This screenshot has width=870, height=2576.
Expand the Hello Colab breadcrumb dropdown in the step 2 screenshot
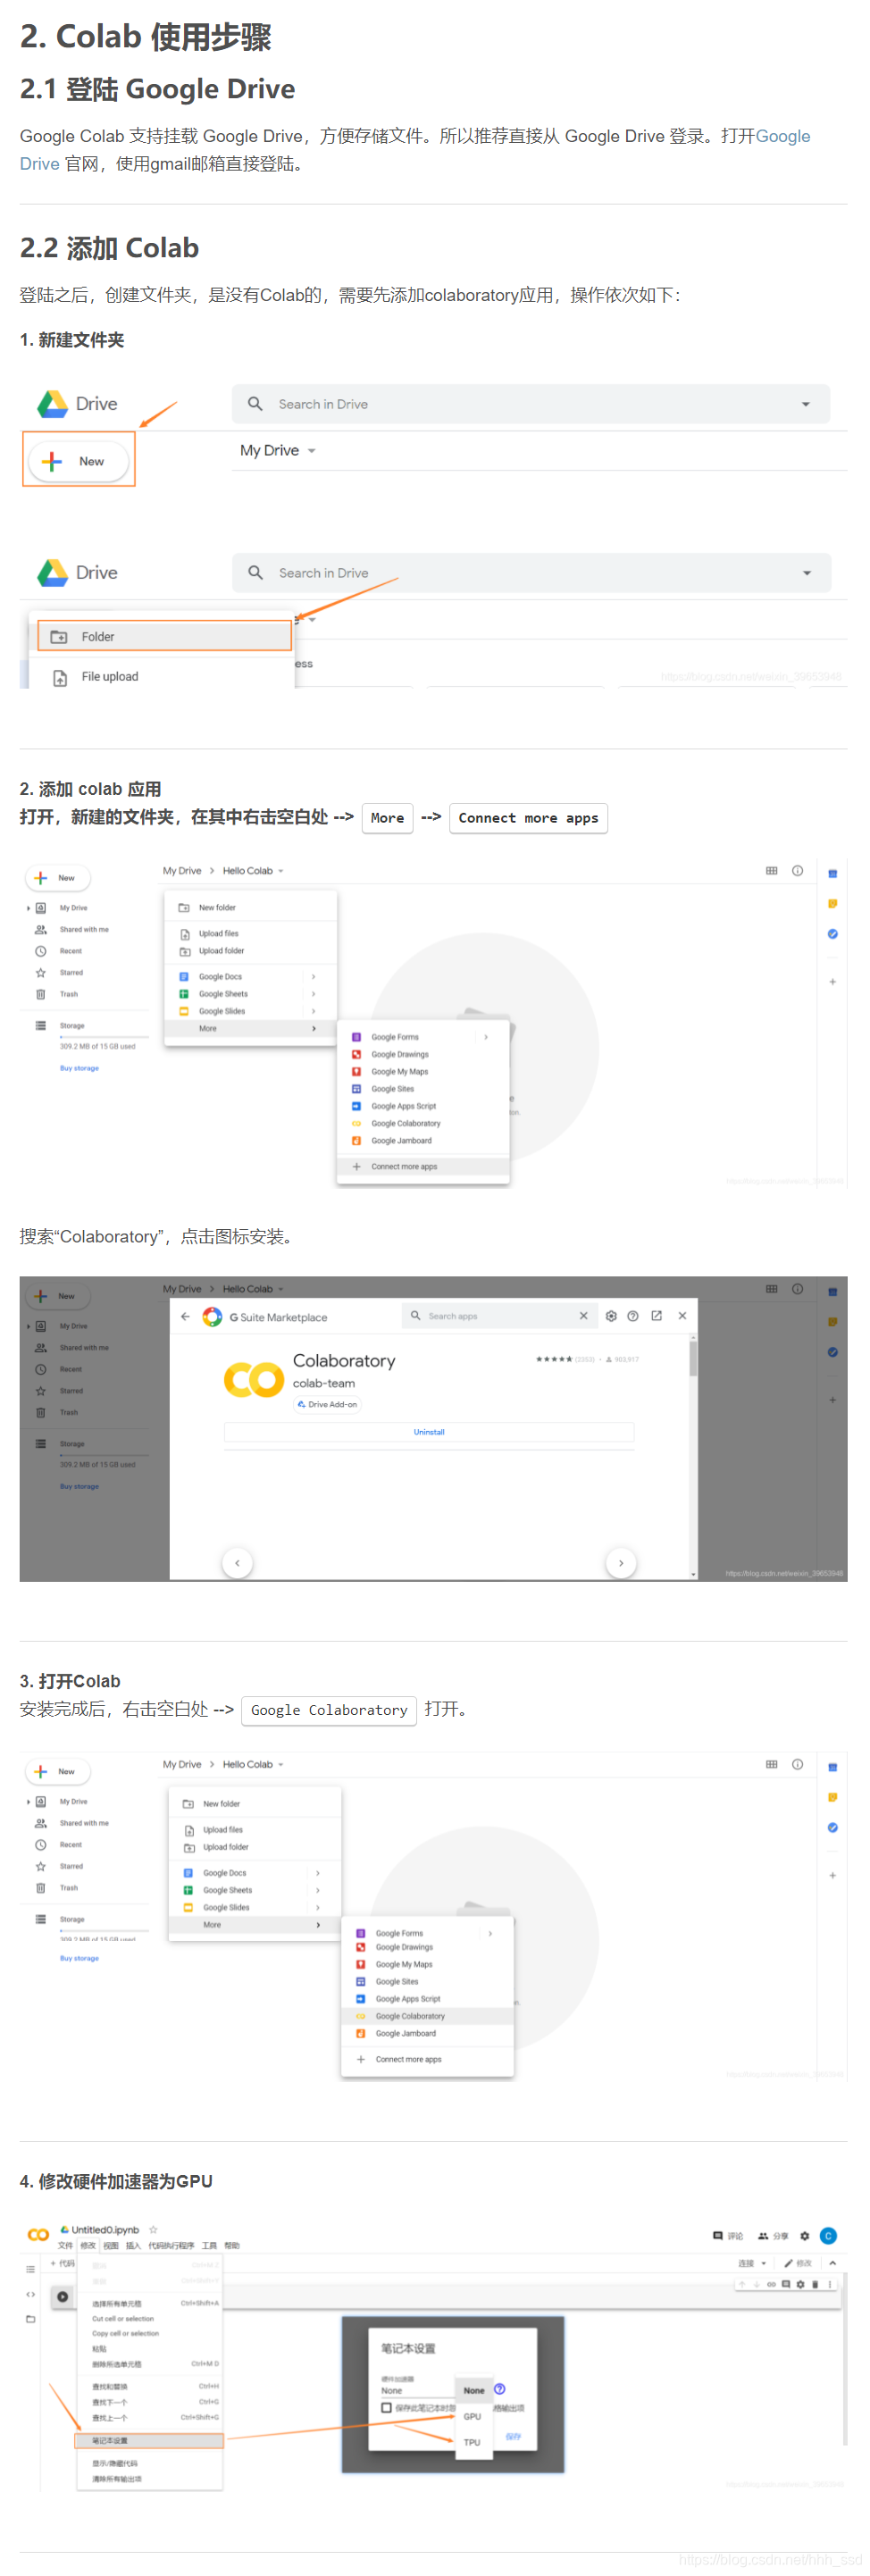[281, 871]
